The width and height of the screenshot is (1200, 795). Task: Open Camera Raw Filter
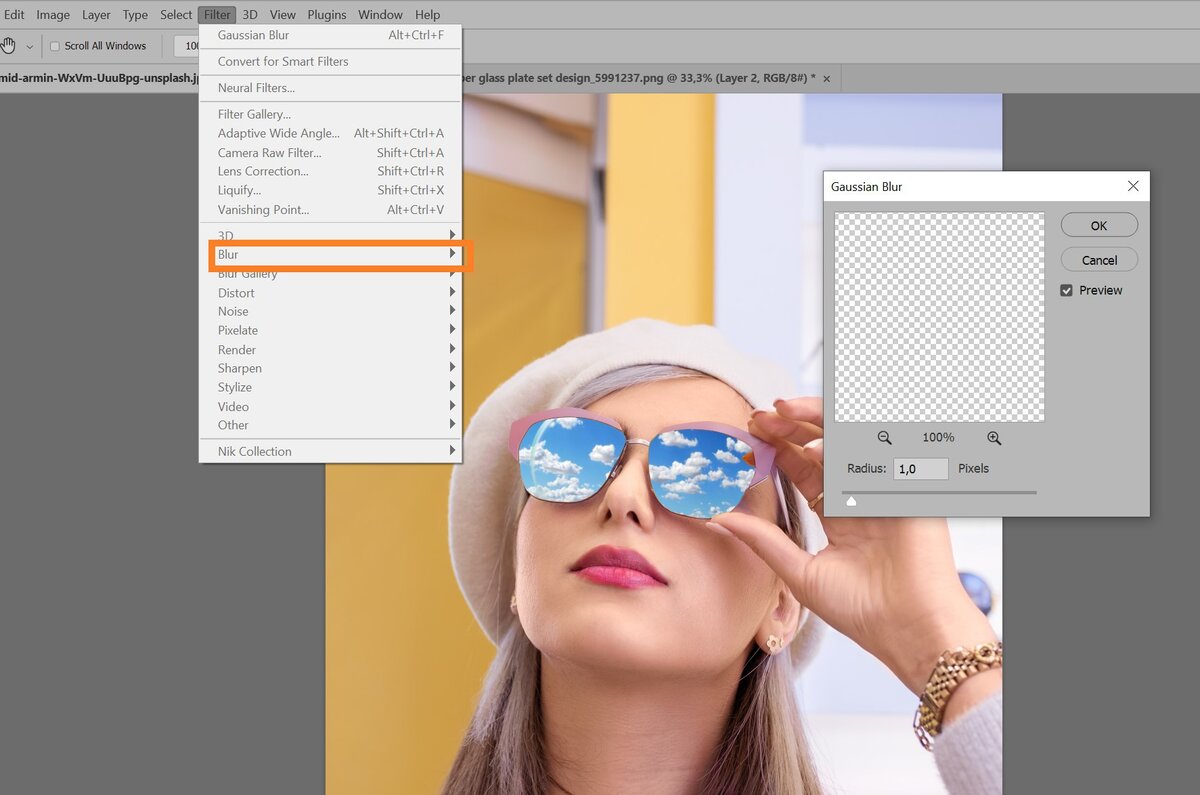(x=331, y=153)
